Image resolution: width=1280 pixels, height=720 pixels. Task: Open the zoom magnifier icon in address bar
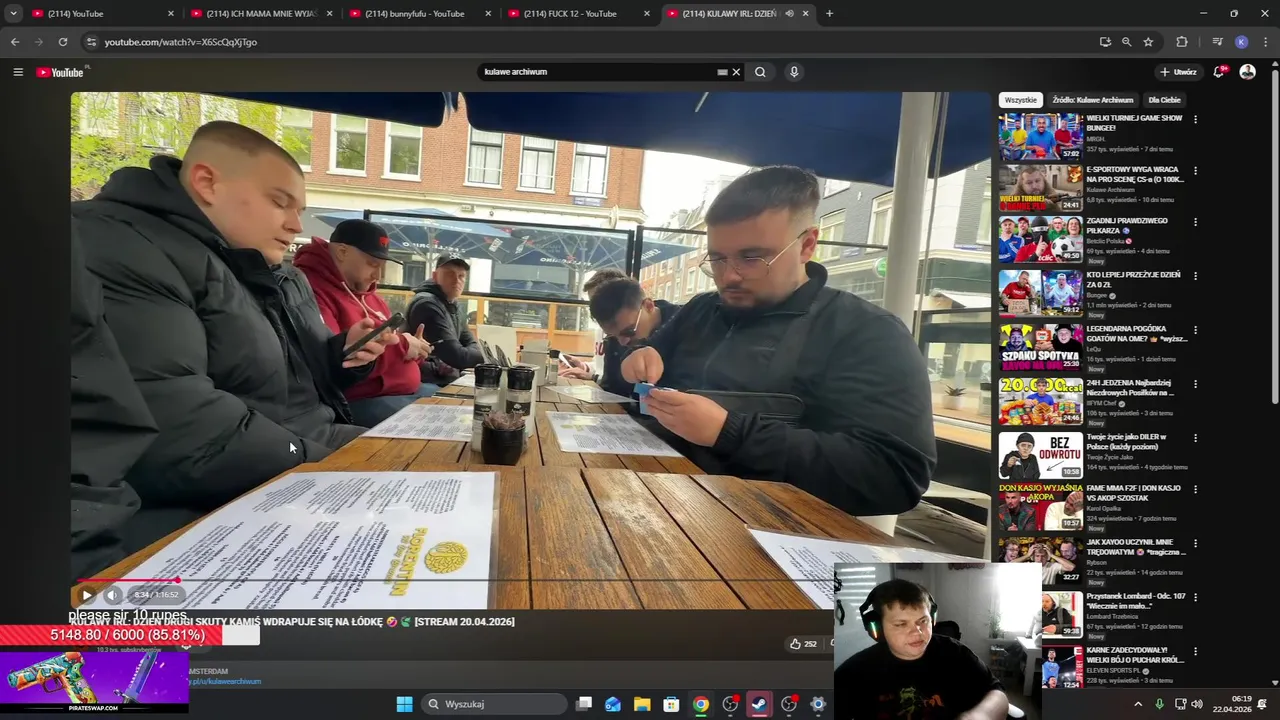coord(1126,42)
